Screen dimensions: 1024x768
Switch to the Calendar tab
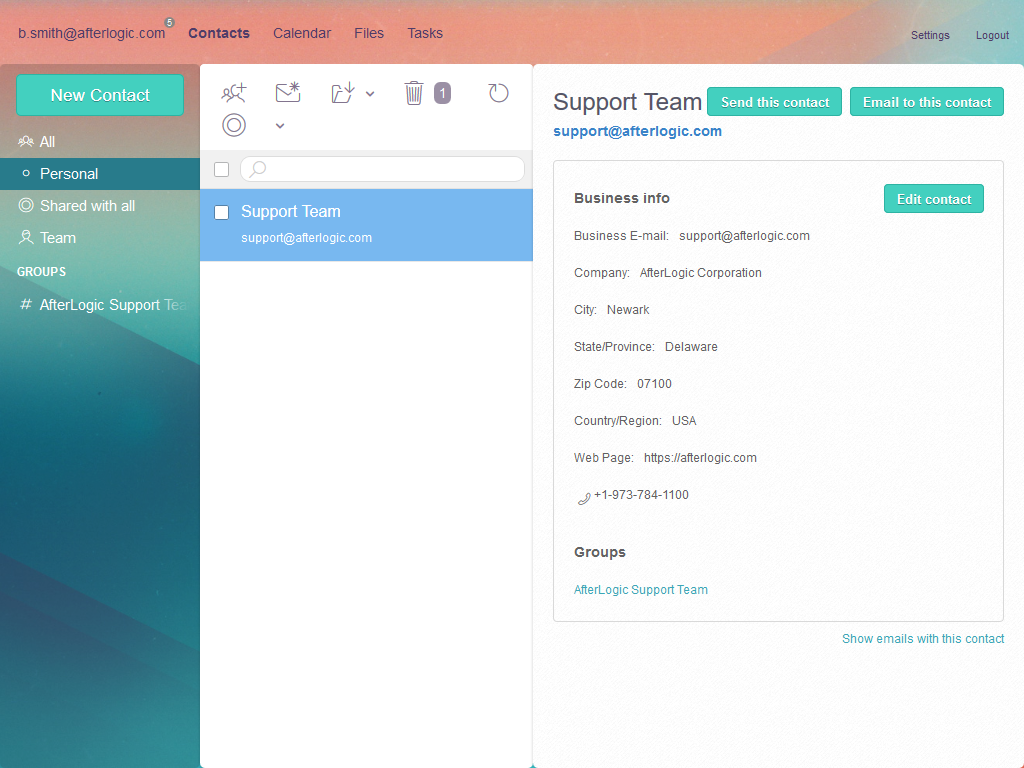pos(302,33)
